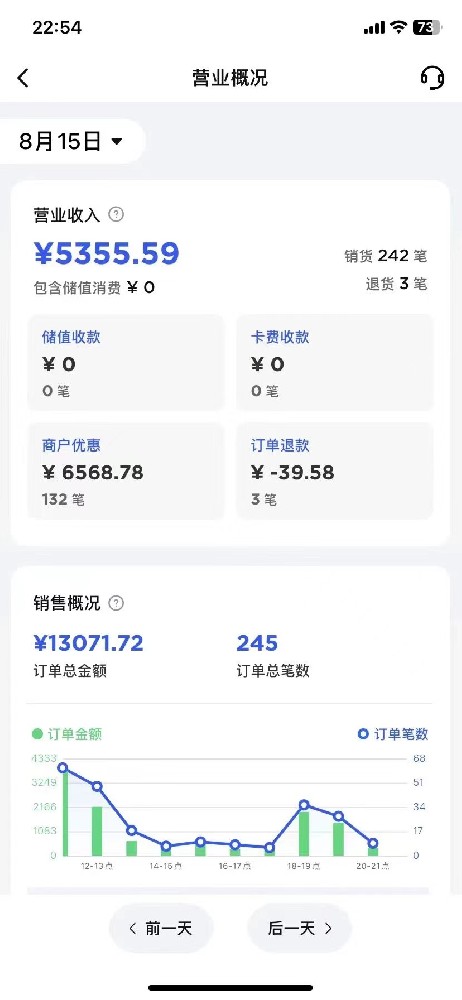Select the first blue point on chart line
Image resolution: width=462 pixels, height=1000 pixels.
(63, 768)
